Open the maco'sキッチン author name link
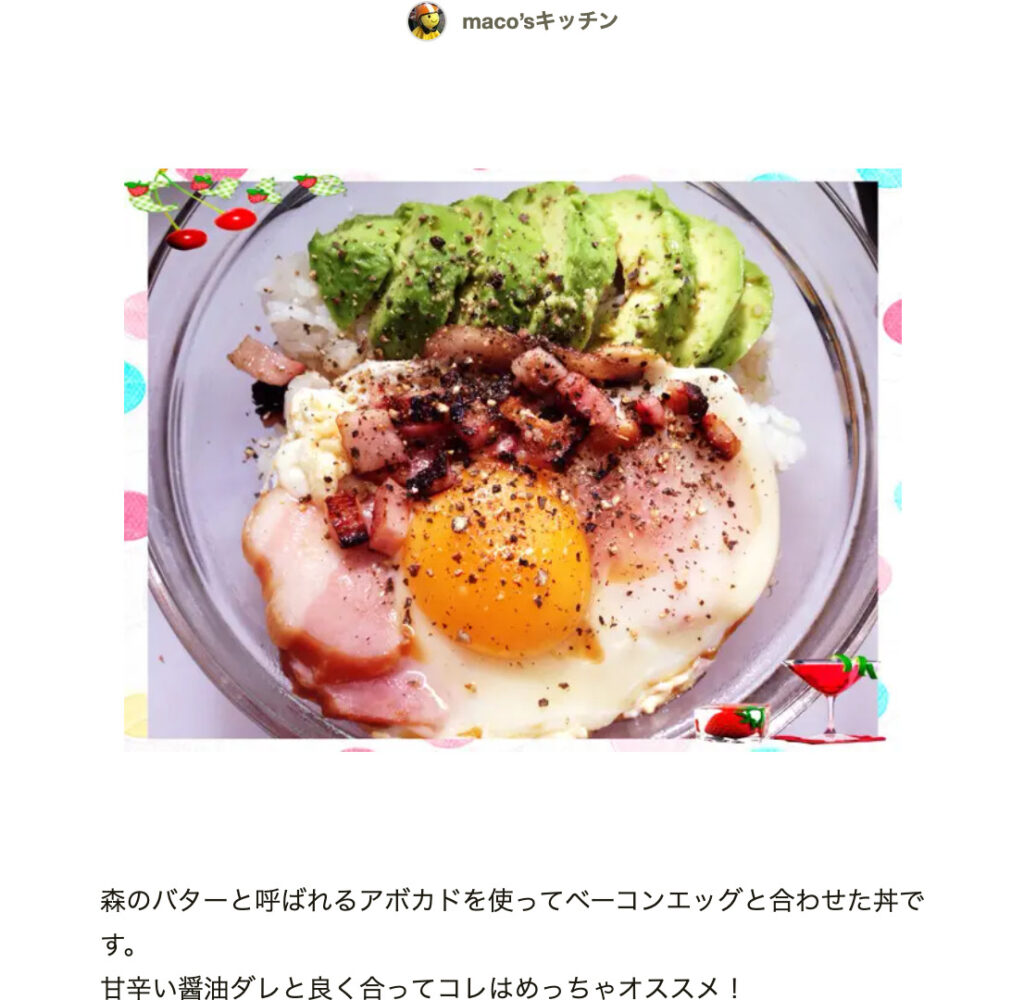The image size is (1024, 1000). click(539, 22)
